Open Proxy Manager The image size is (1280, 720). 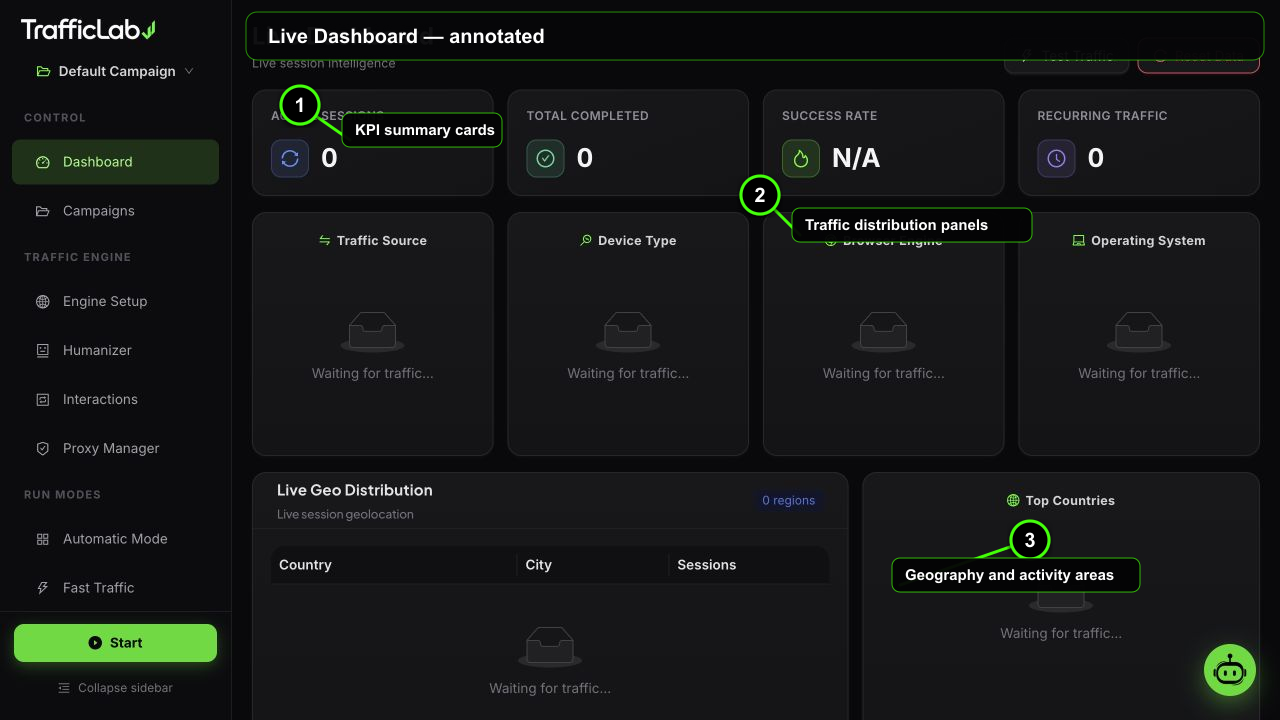pyautogui.click(x=115, y=448)
